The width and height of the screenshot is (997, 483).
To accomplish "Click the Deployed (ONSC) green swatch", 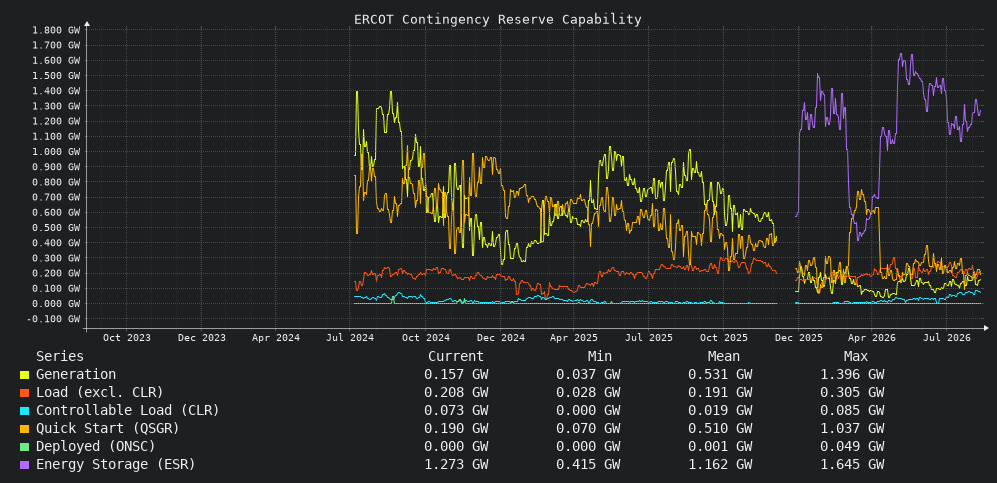I will pyautogui.click(x=24, y=447).
